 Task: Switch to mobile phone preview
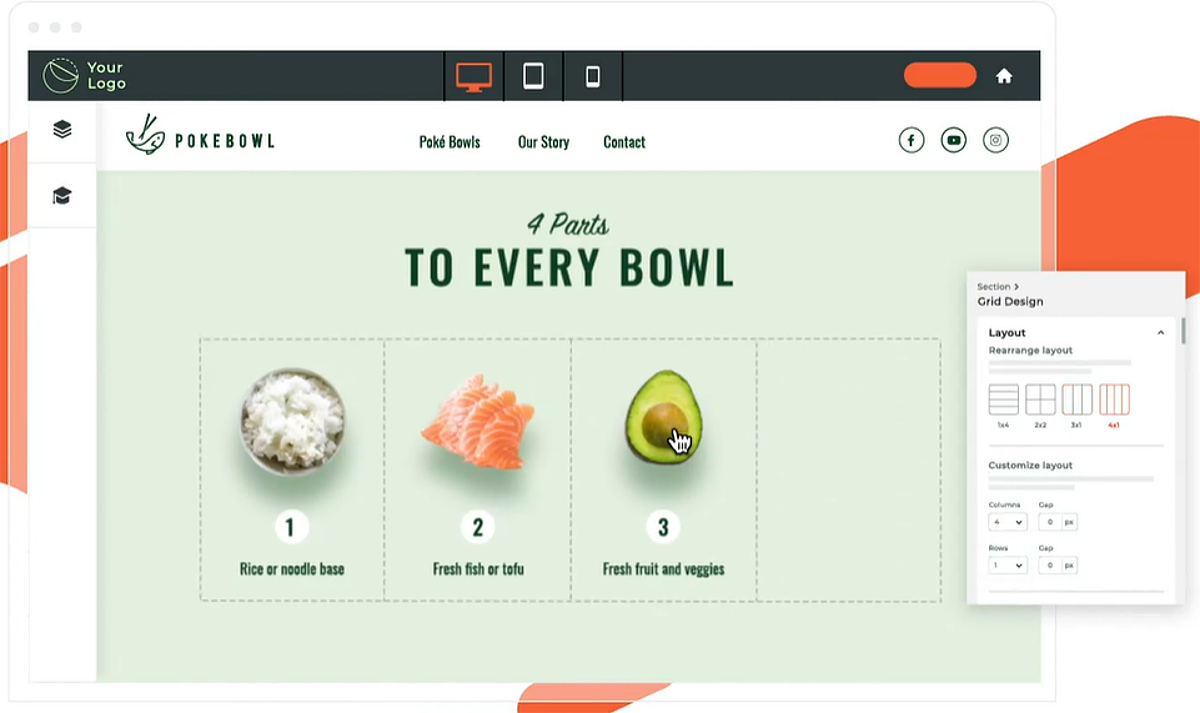point(593,76)
